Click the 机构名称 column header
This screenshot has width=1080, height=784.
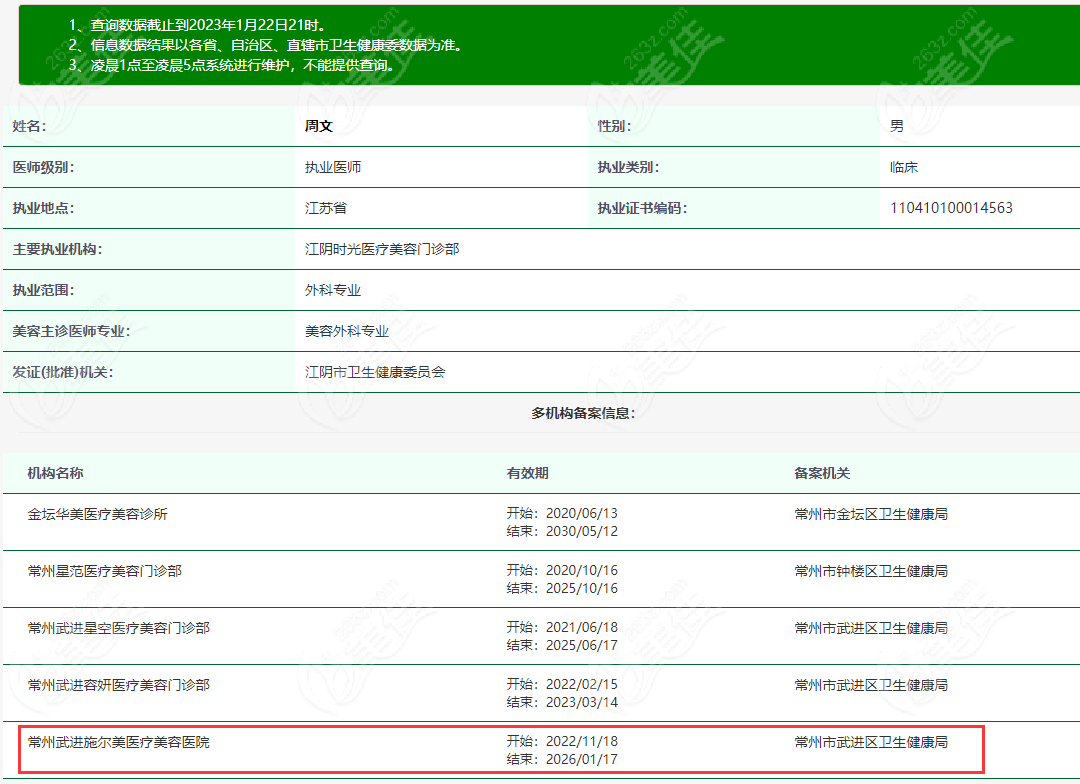(x=55, y=473)
